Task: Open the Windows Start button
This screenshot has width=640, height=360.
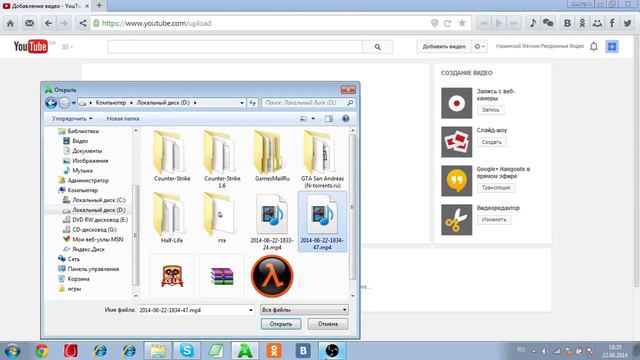Action: tap(13, 351)
